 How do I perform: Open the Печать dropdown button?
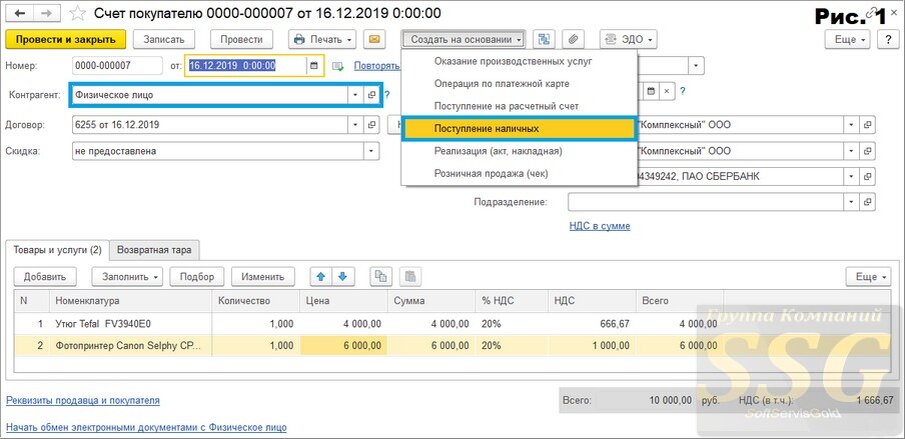tap(323, 39)
